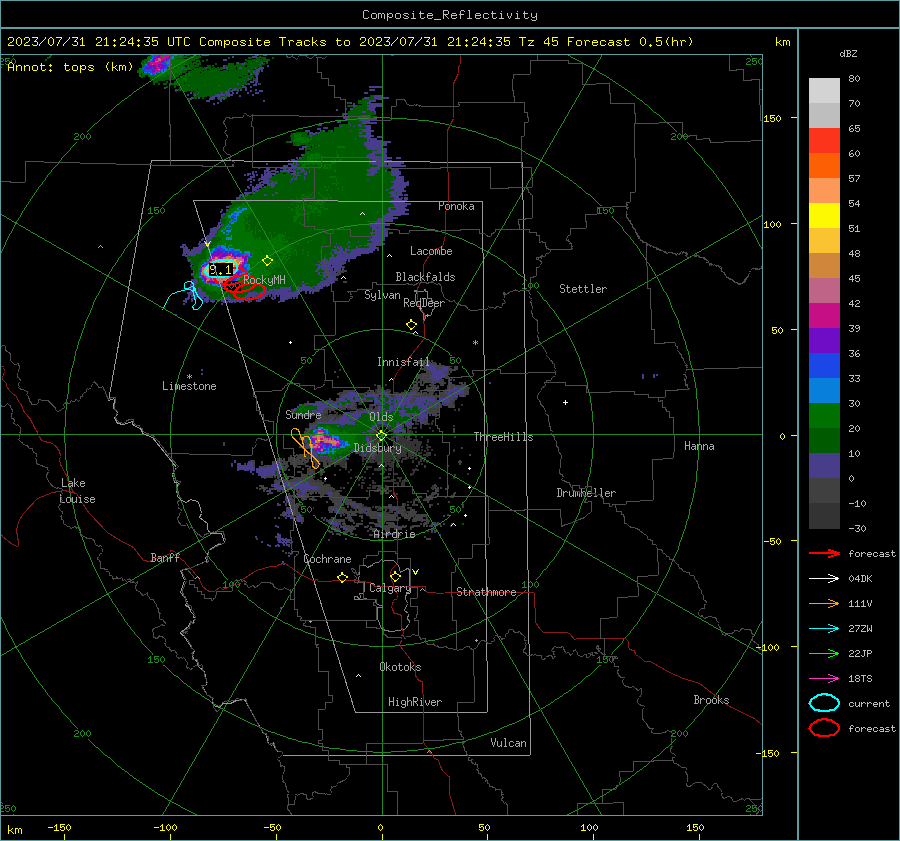The width and height of the screenshot is (900, 841).
Task: Pick the red 65-60 dBZ swatch
Action: (x=824, y=141)
